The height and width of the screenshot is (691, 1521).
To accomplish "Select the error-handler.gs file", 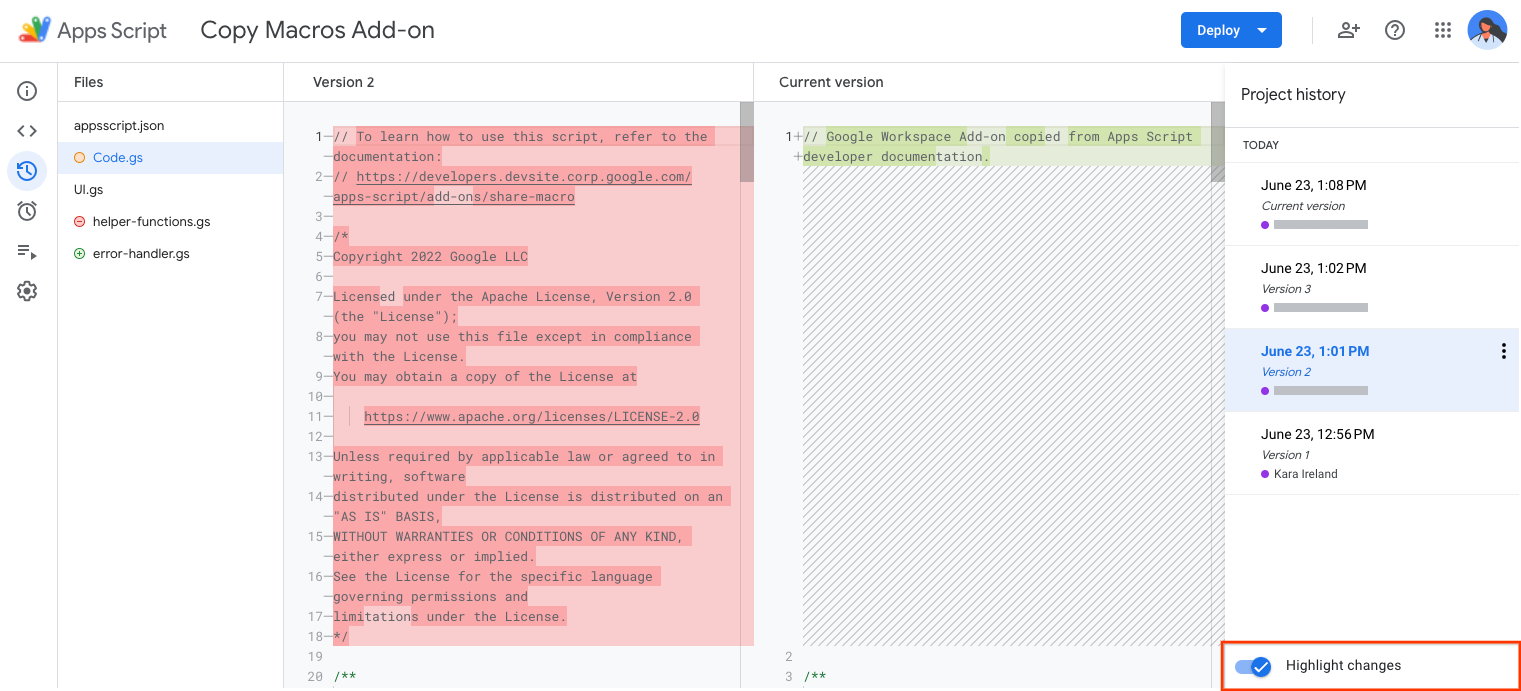I will pyautogui.click(x=141, y=254).
